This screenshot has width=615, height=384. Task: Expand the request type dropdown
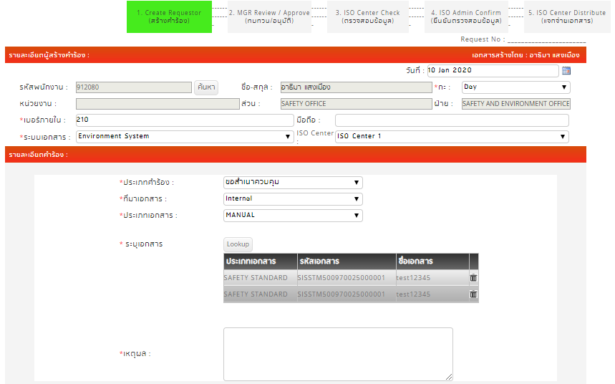[x=293, y=182]
